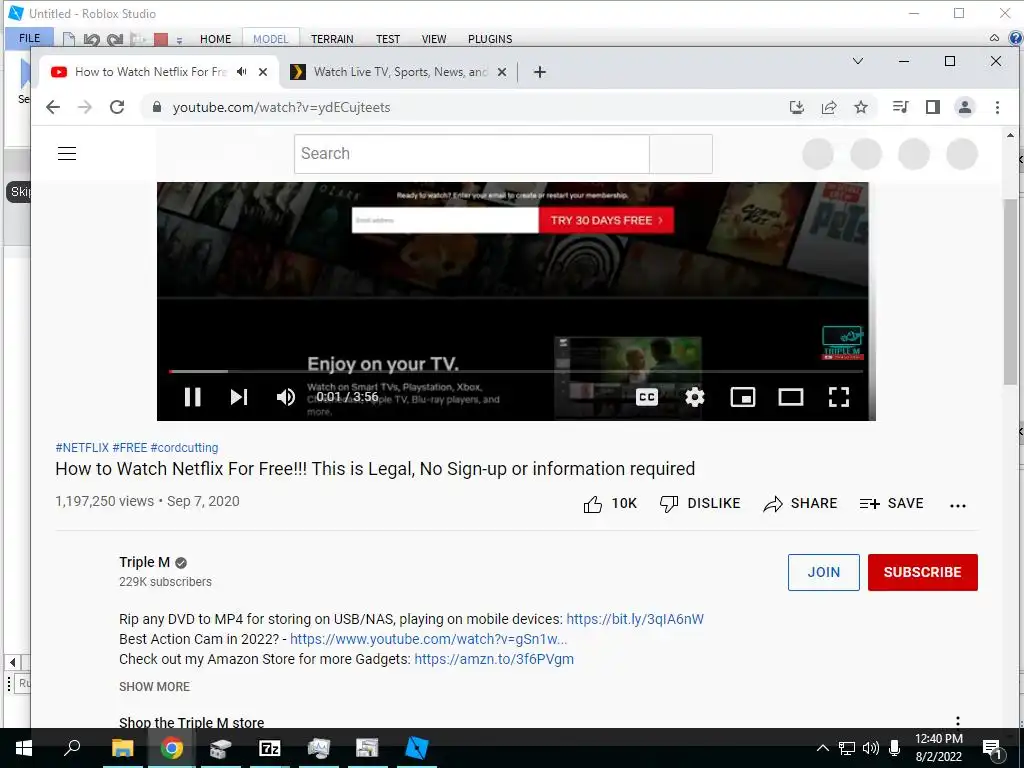
Task: Click Roblox Studio new file icon
Action: [x=69, y=40]
